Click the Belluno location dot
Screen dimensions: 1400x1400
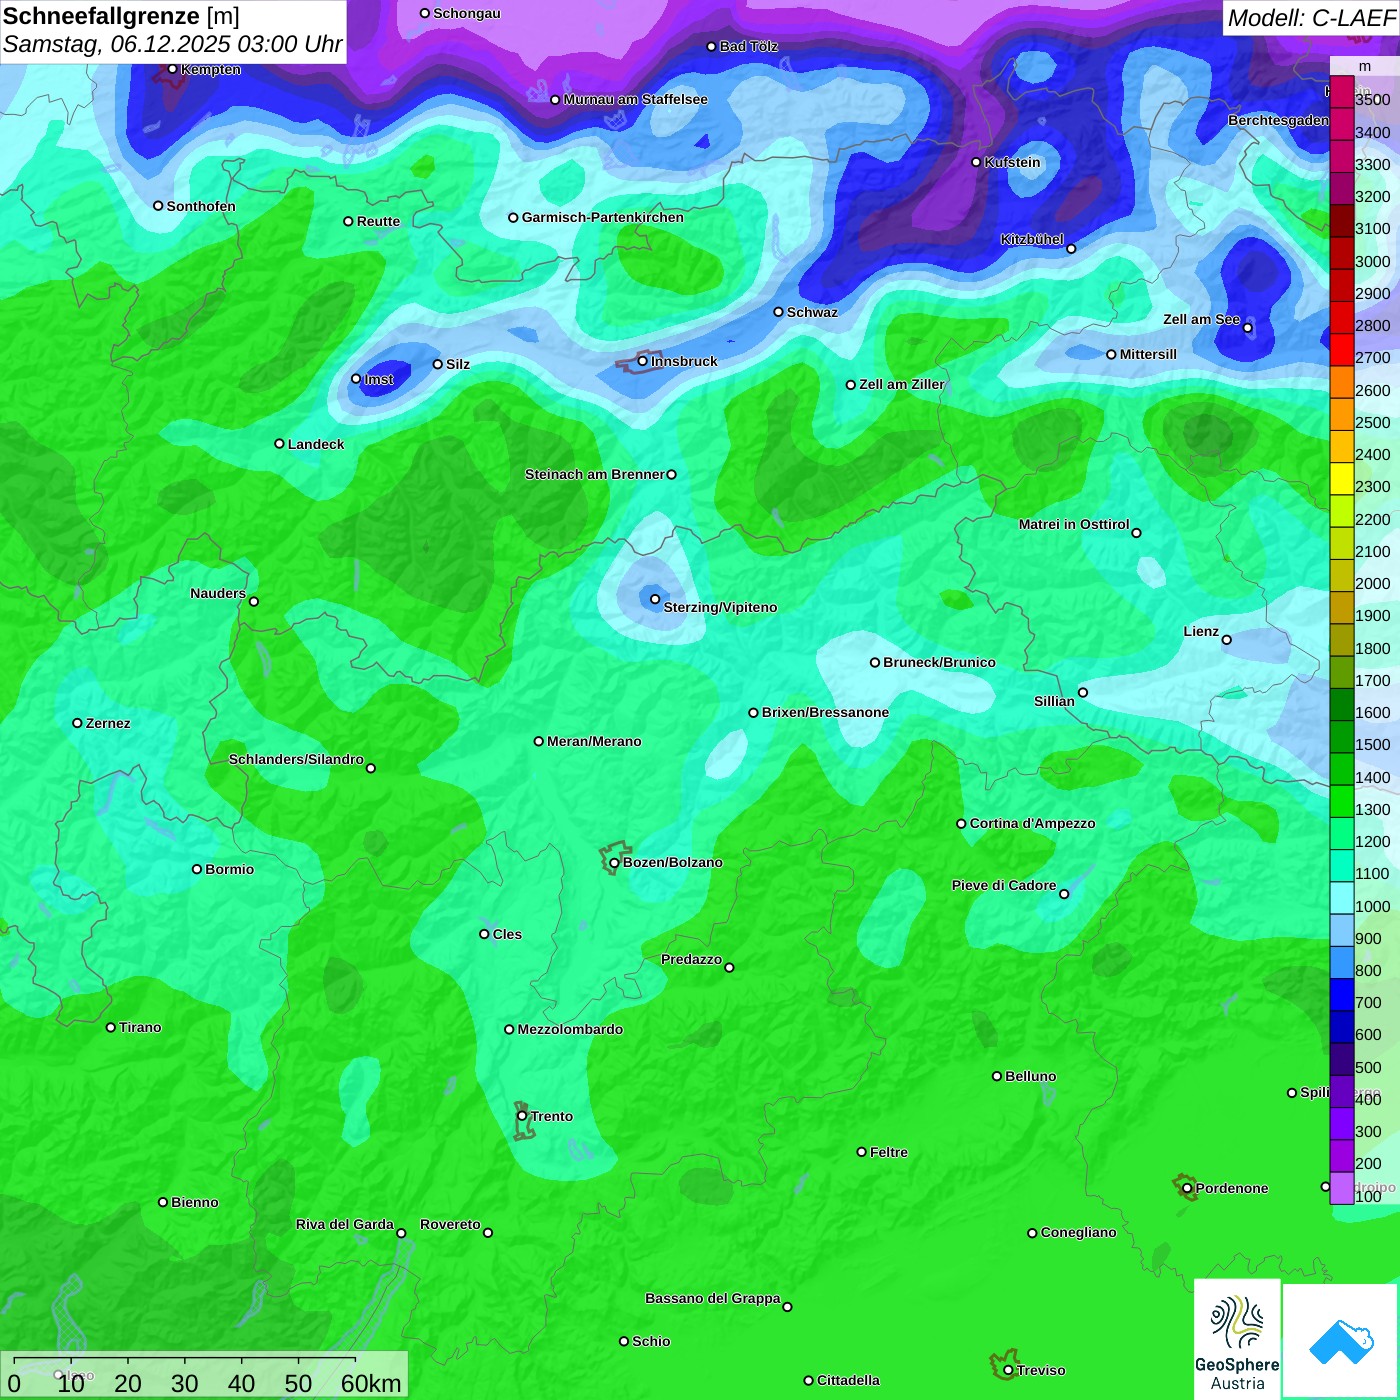click(997, 1076)
